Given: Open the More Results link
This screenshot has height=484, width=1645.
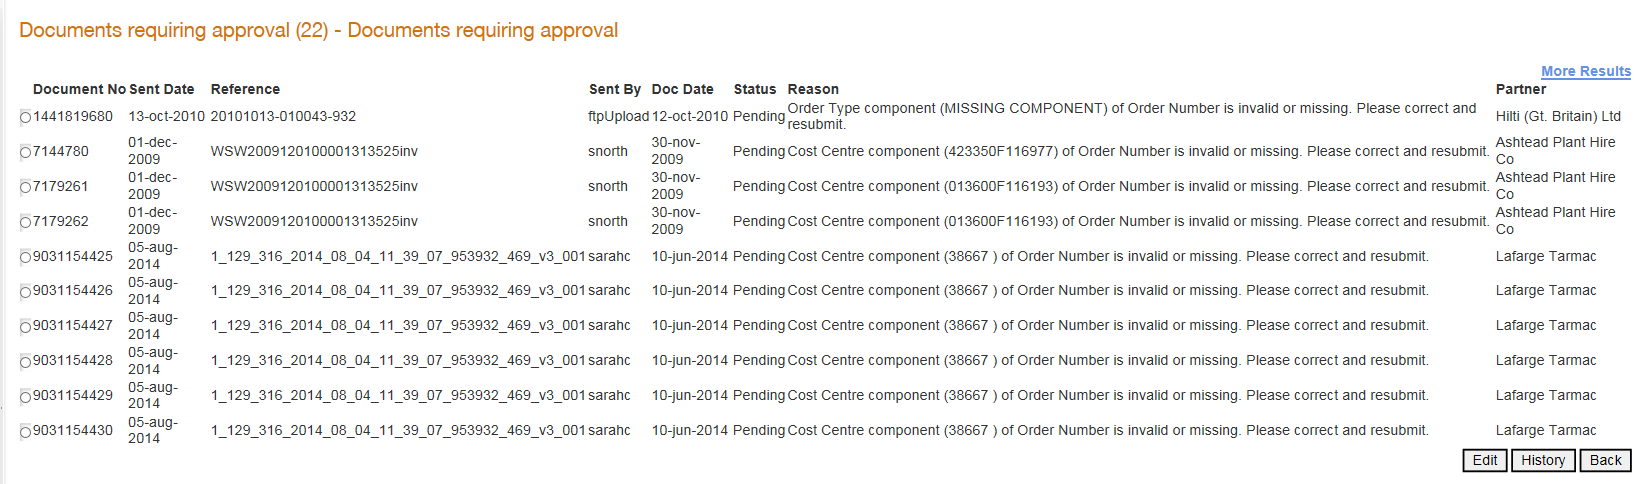Looking at the screenshot, I should pos(1586,71).
